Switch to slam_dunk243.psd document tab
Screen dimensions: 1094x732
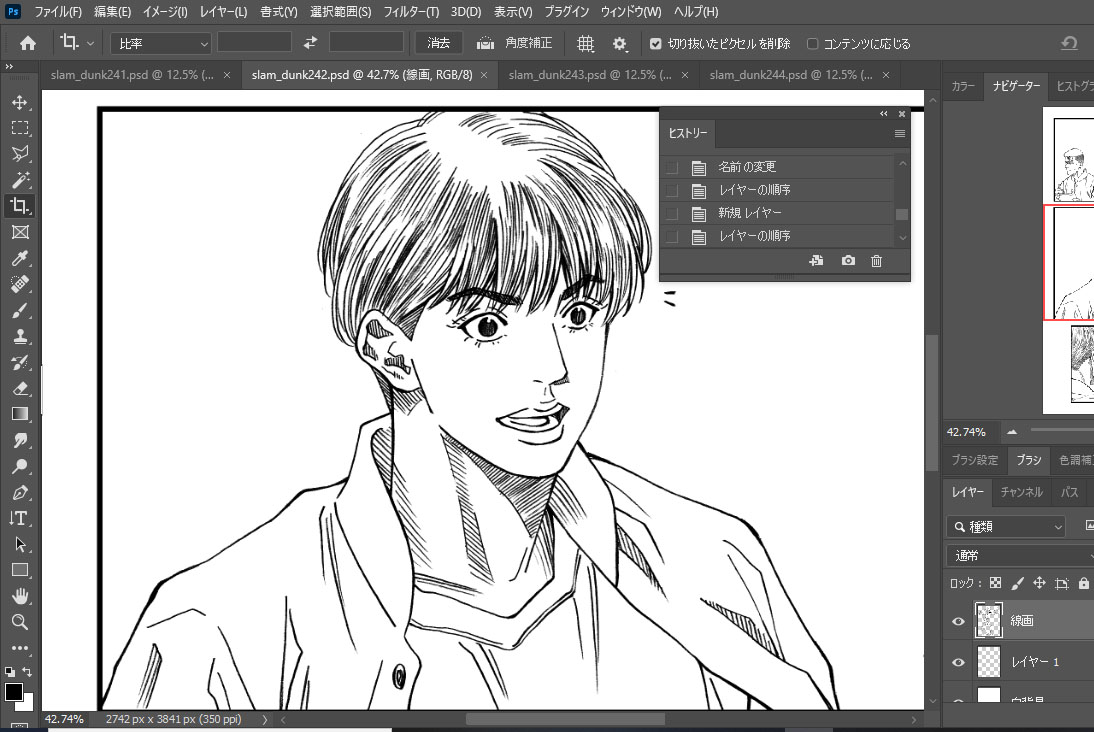click(x=590, y=75)
